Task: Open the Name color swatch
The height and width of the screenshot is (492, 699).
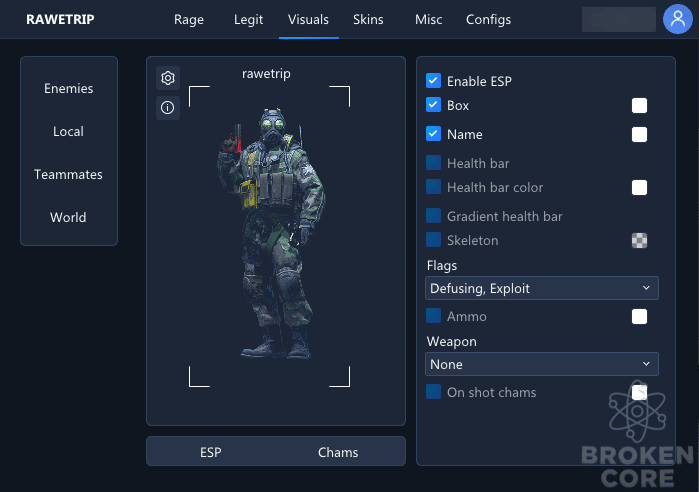Action: coord(639,135)
